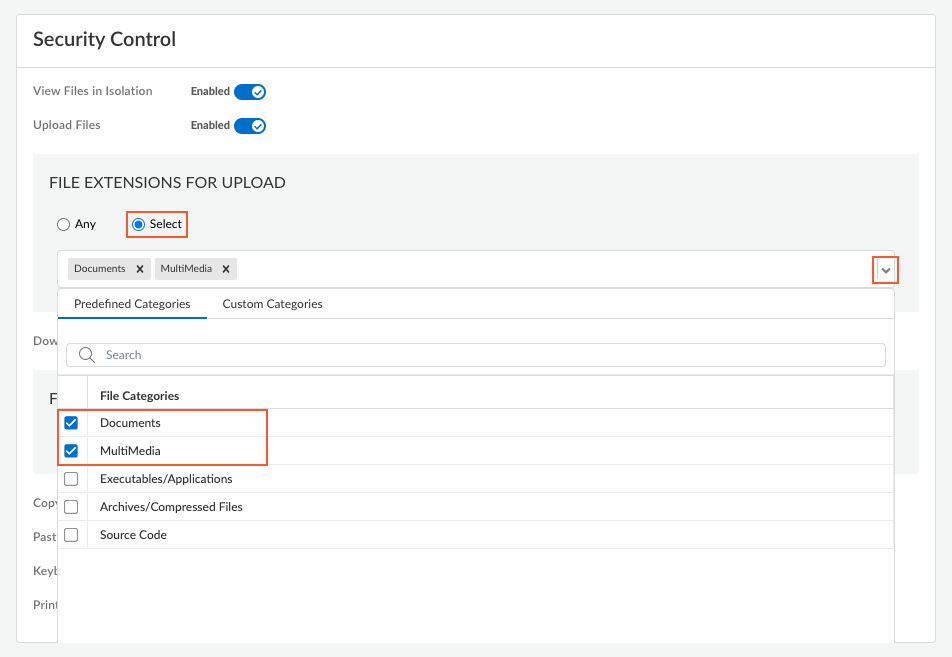Turn off the Upload Files switch
The height and width of the screenshot is (657, 952).
coord(250,126)
